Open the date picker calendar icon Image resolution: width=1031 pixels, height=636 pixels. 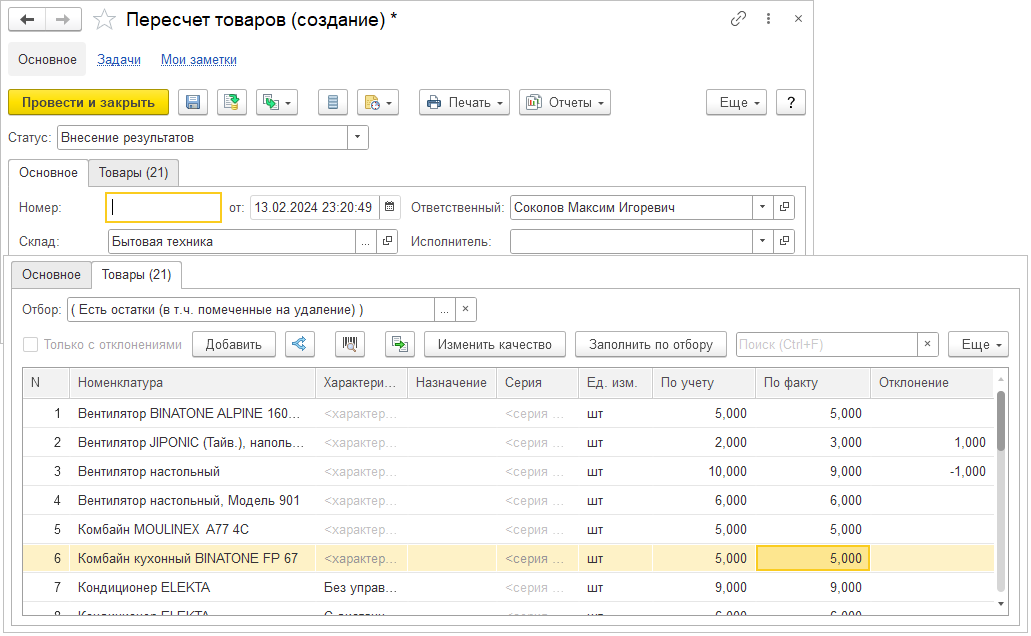point(389,208)
